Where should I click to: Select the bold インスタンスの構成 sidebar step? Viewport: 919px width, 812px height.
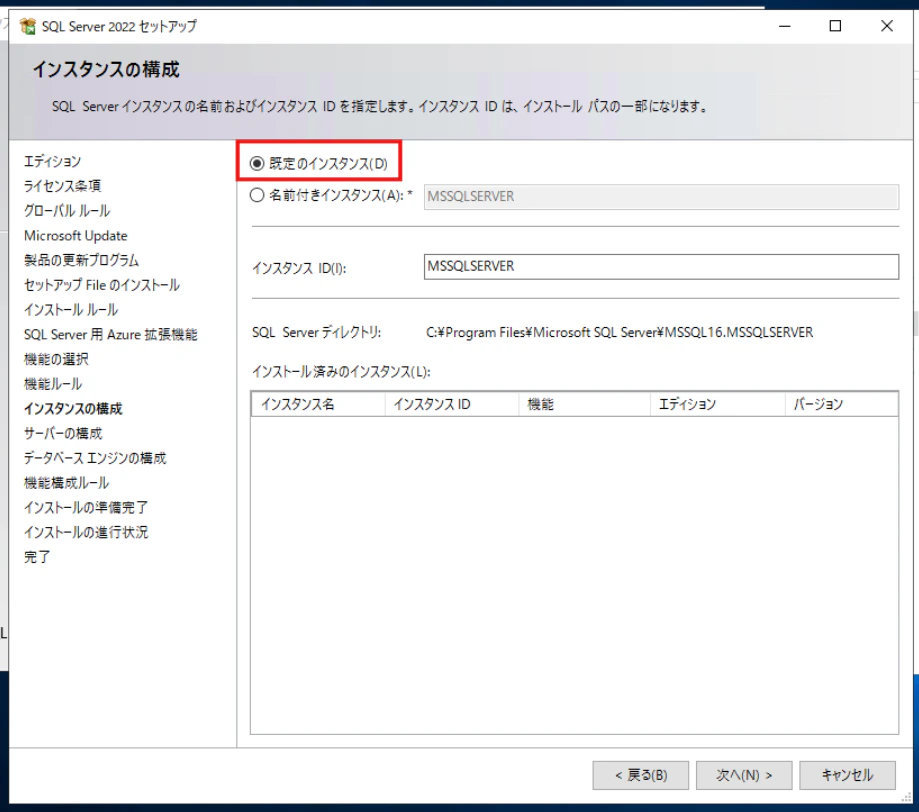[x=73, y=409]
